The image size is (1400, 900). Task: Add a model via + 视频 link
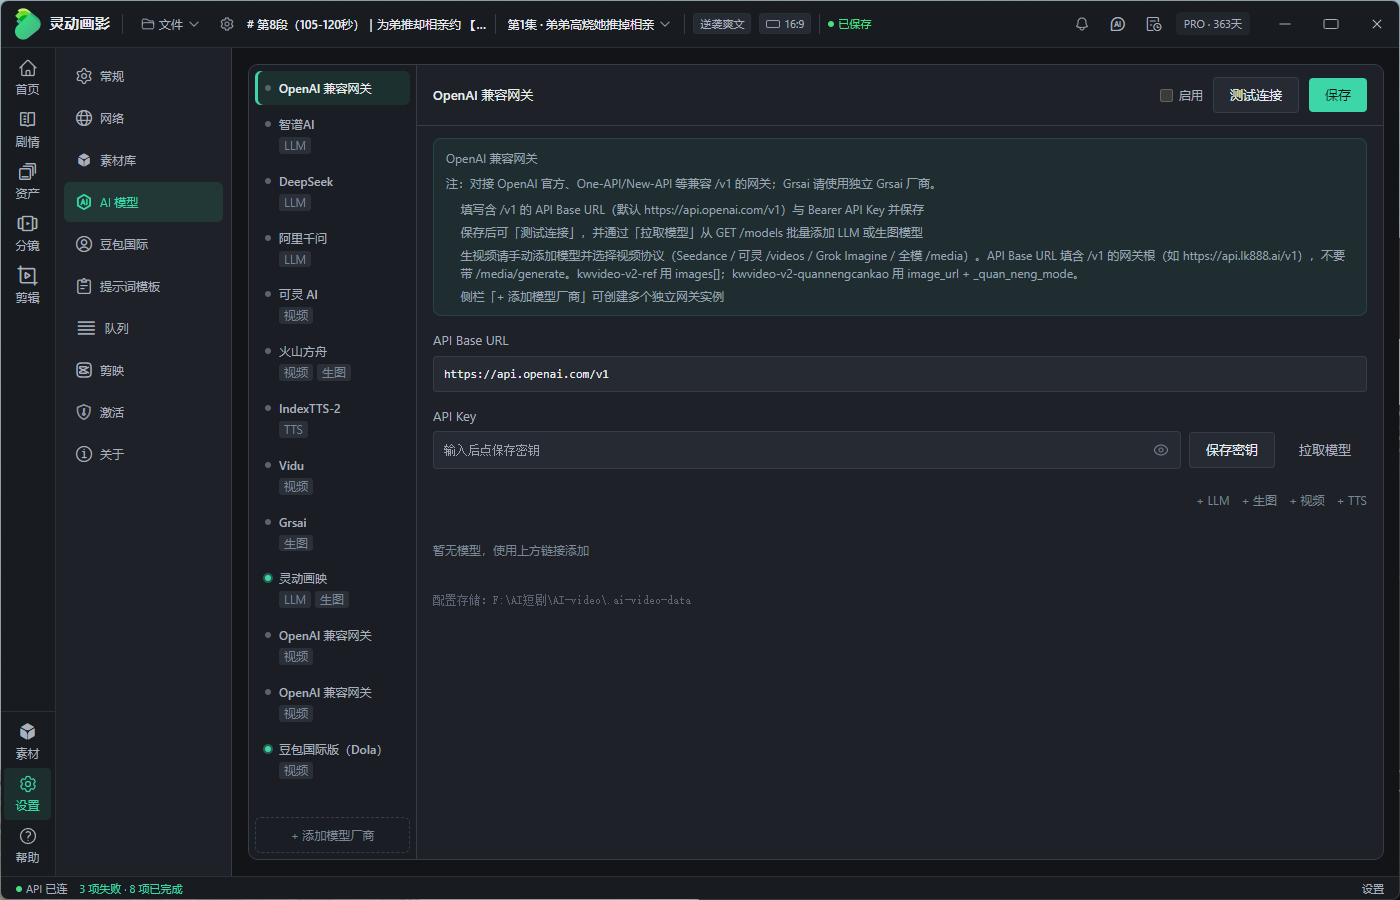click(1307, 501)
